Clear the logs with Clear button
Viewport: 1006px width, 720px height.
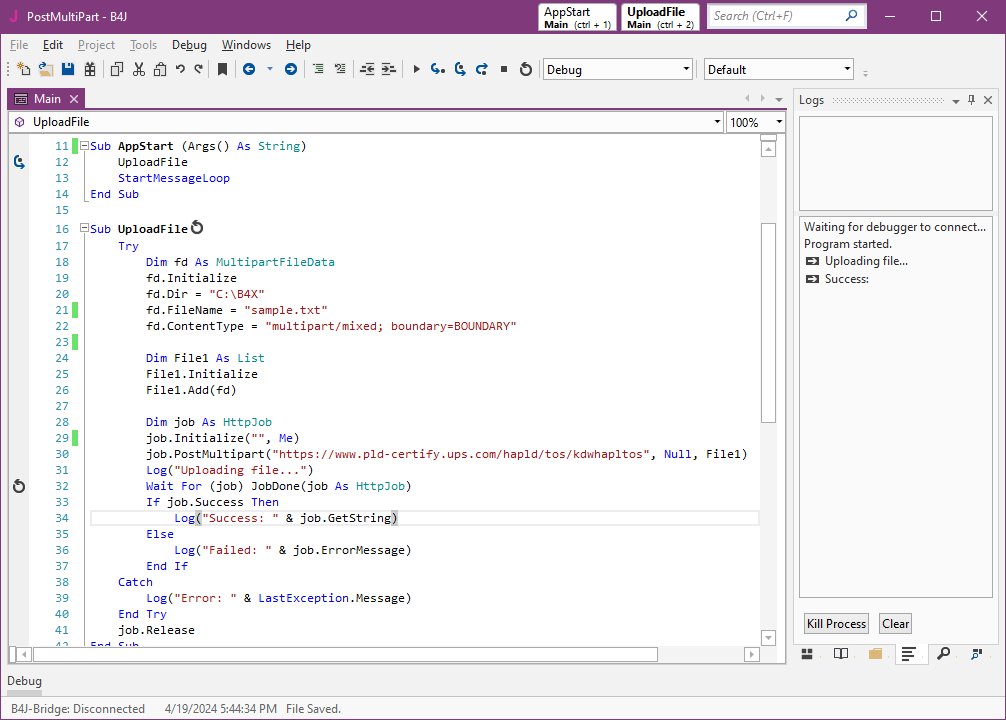pos(895,624)
